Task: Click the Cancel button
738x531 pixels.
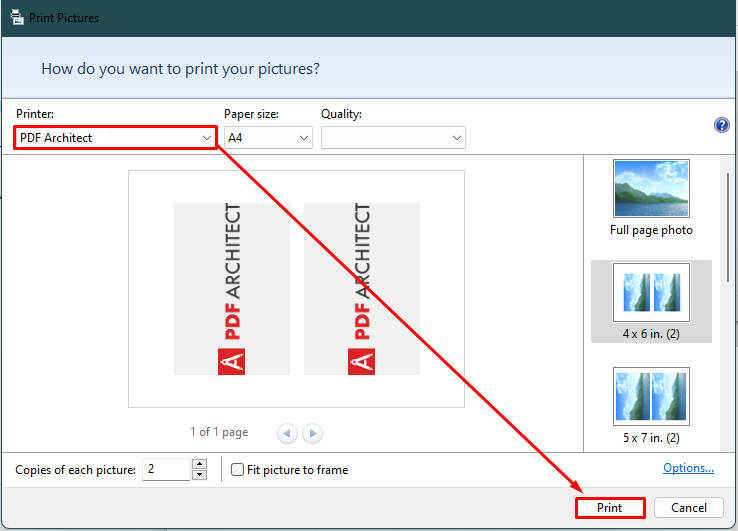Action: (x=689, y=508)
